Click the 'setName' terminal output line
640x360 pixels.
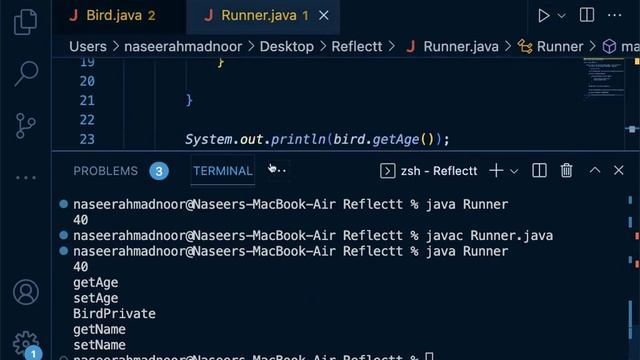pos(99,345)
